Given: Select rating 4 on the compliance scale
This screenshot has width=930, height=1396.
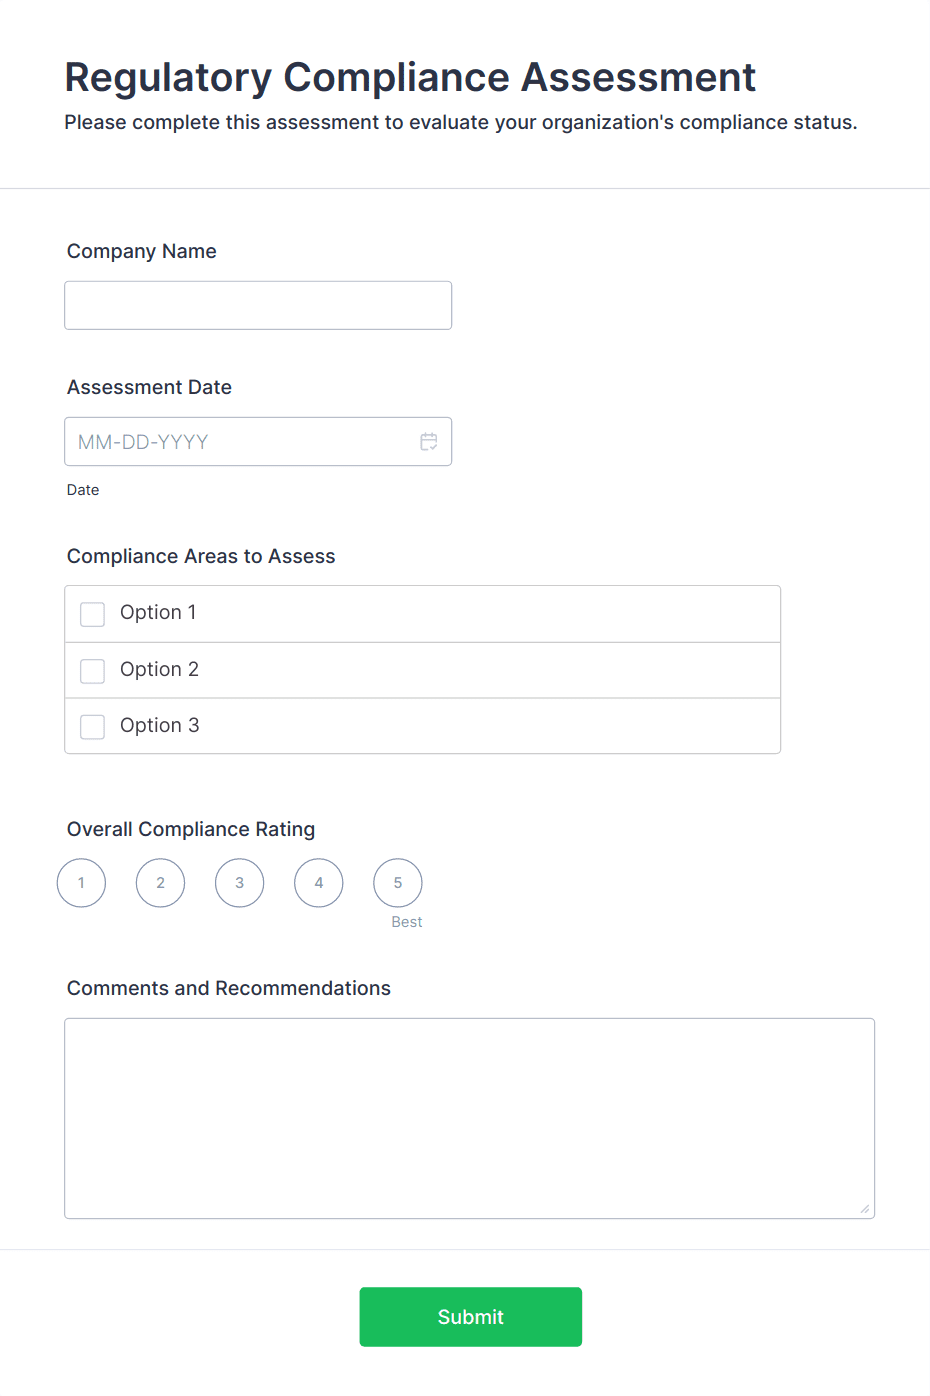Looking at the screenshot, I should click(x=318, y=882).
